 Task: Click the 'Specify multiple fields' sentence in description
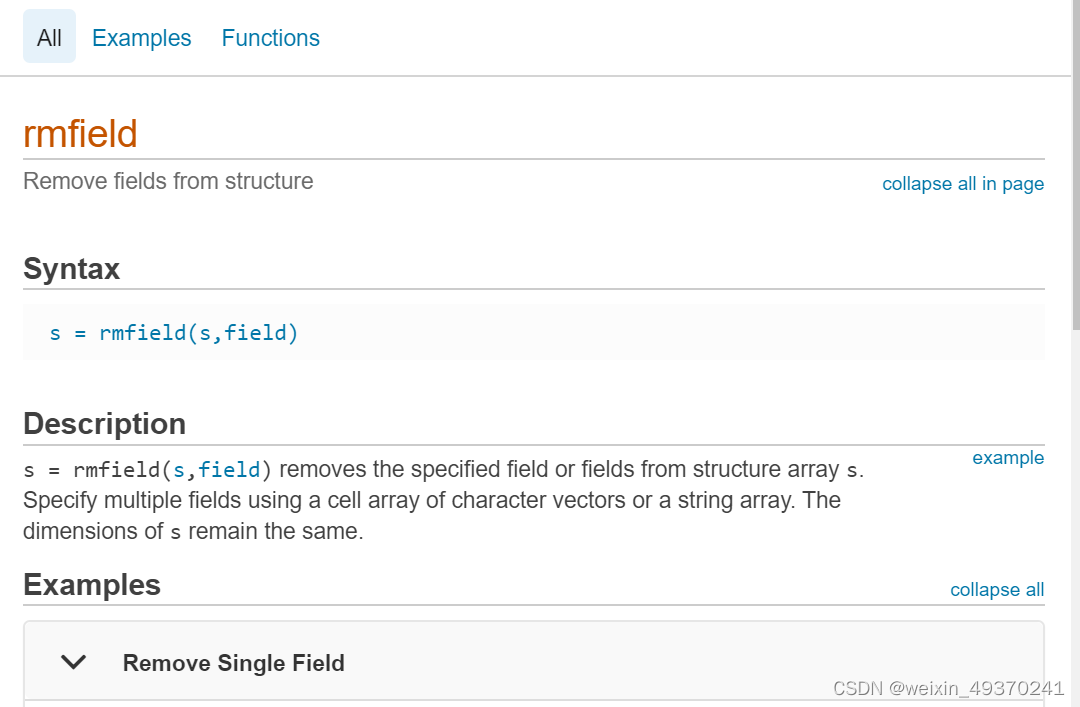click(x=430, y=500)
